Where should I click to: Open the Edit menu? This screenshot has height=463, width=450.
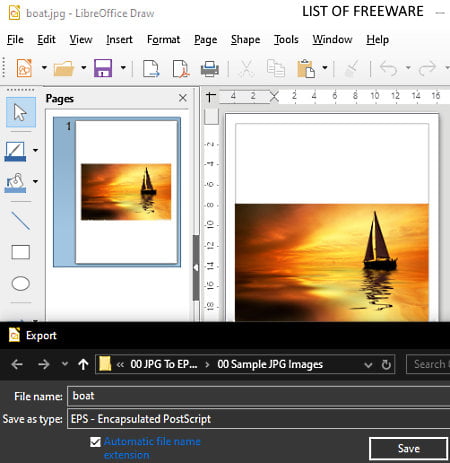[46, 40]
